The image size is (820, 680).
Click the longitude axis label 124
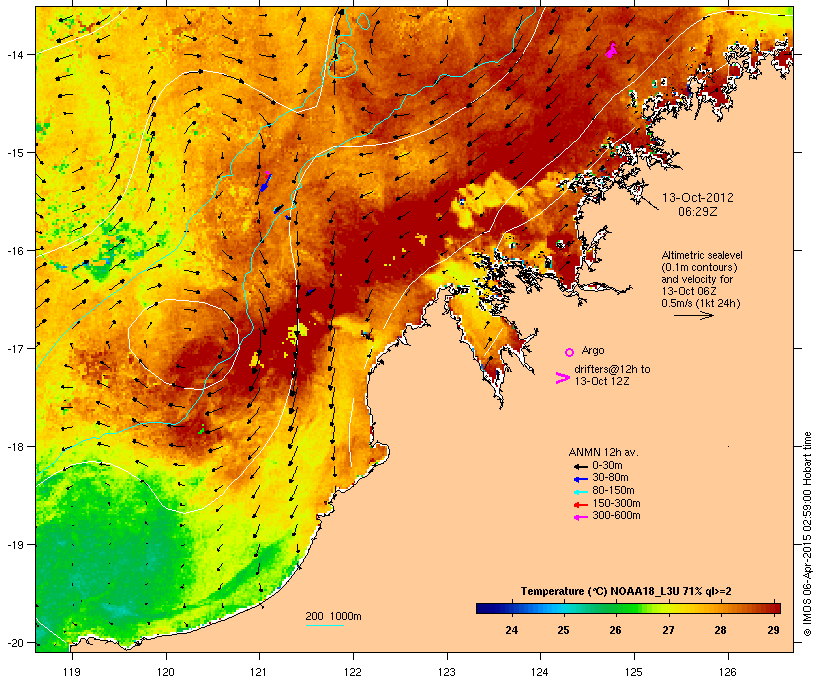coord(540,672)
